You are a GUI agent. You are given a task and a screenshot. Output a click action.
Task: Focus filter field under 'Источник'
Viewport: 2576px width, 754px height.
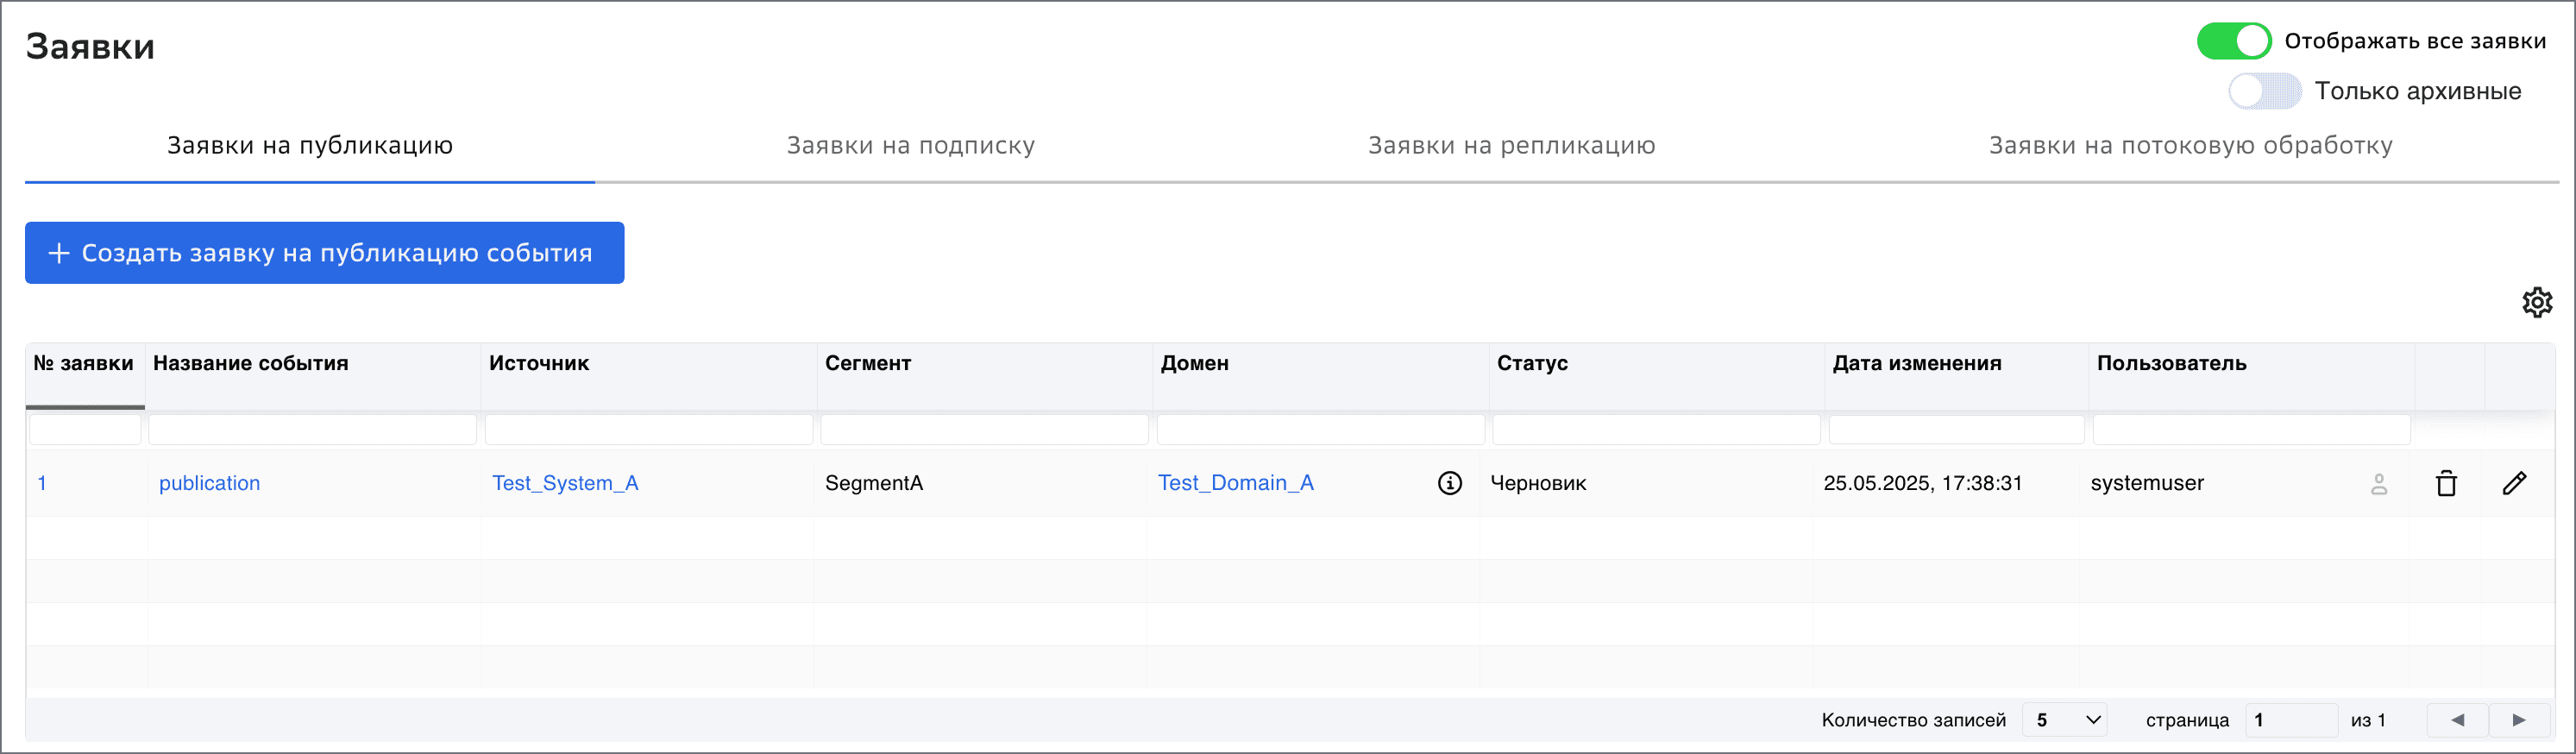click(648, 430)
